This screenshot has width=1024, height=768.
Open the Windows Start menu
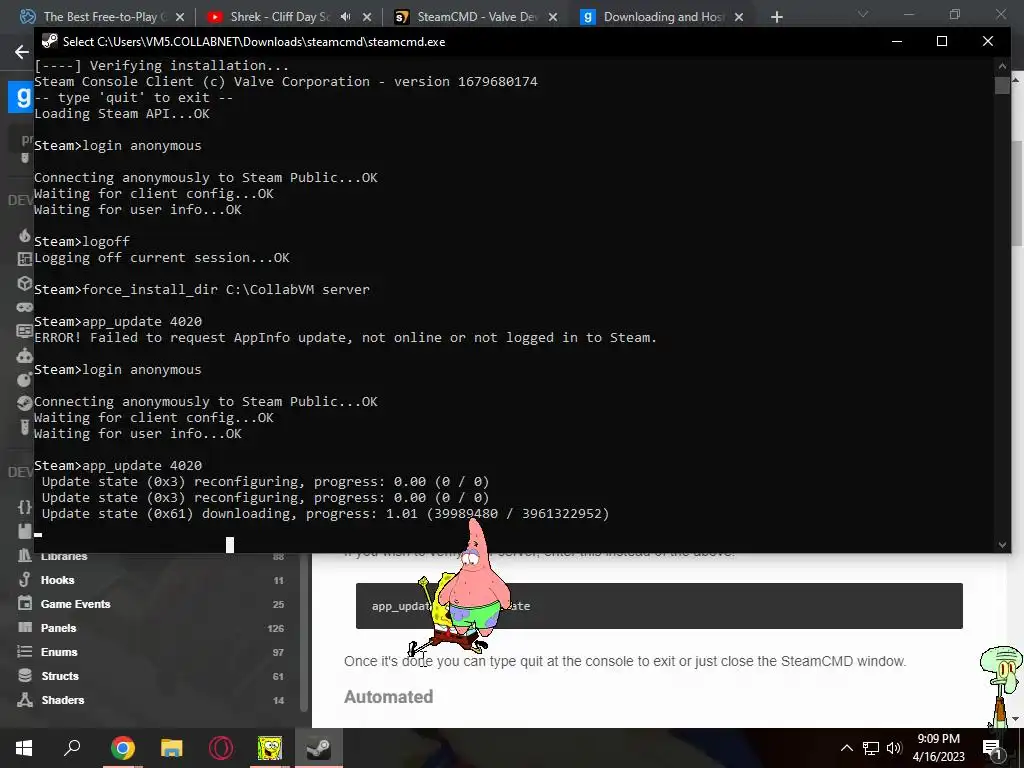coord(24,748)
